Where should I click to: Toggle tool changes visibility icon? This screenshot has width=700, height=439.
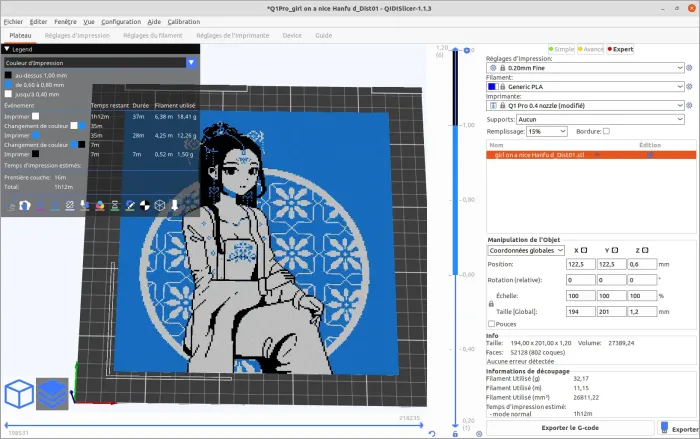pyautogui.click(x=85, y=205)
